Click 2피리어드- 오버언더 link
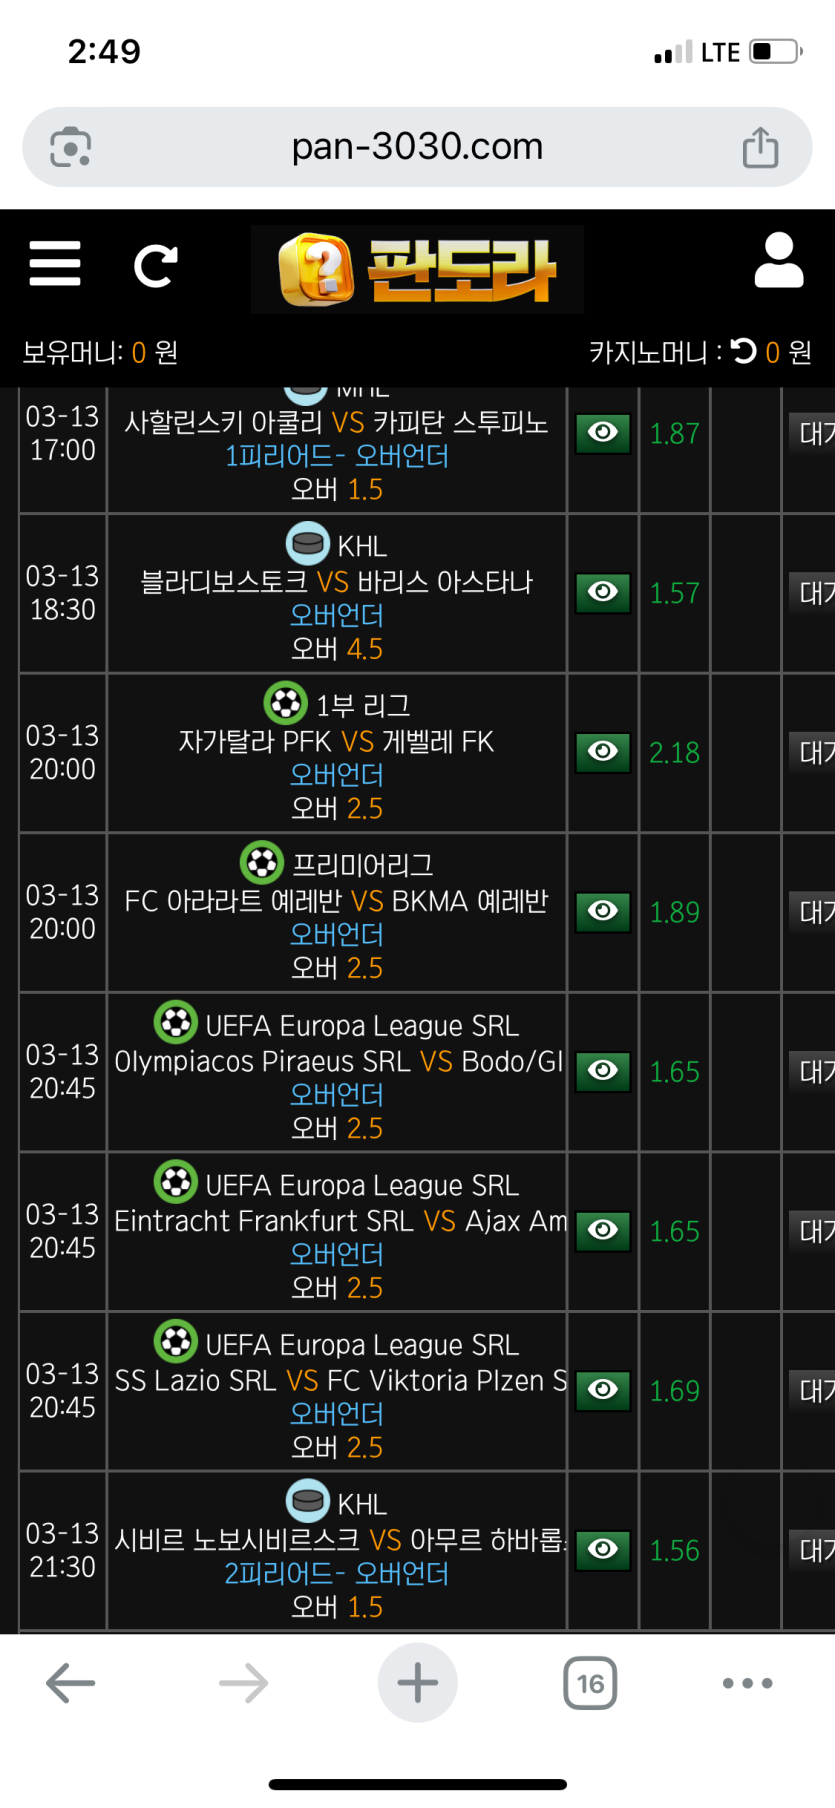Screen dimensions: 835x1808 pyautogui.click(x=337, y=1574)
